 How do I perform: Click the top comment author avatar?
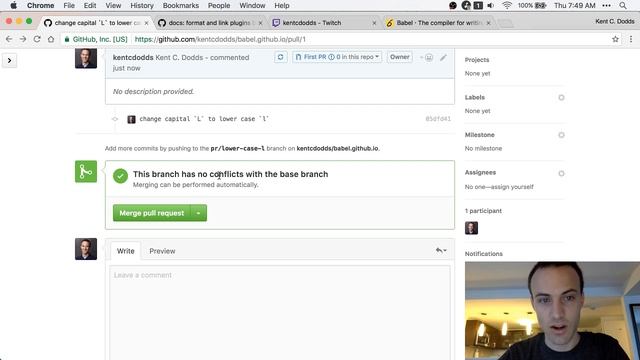[x=86, y=58]
